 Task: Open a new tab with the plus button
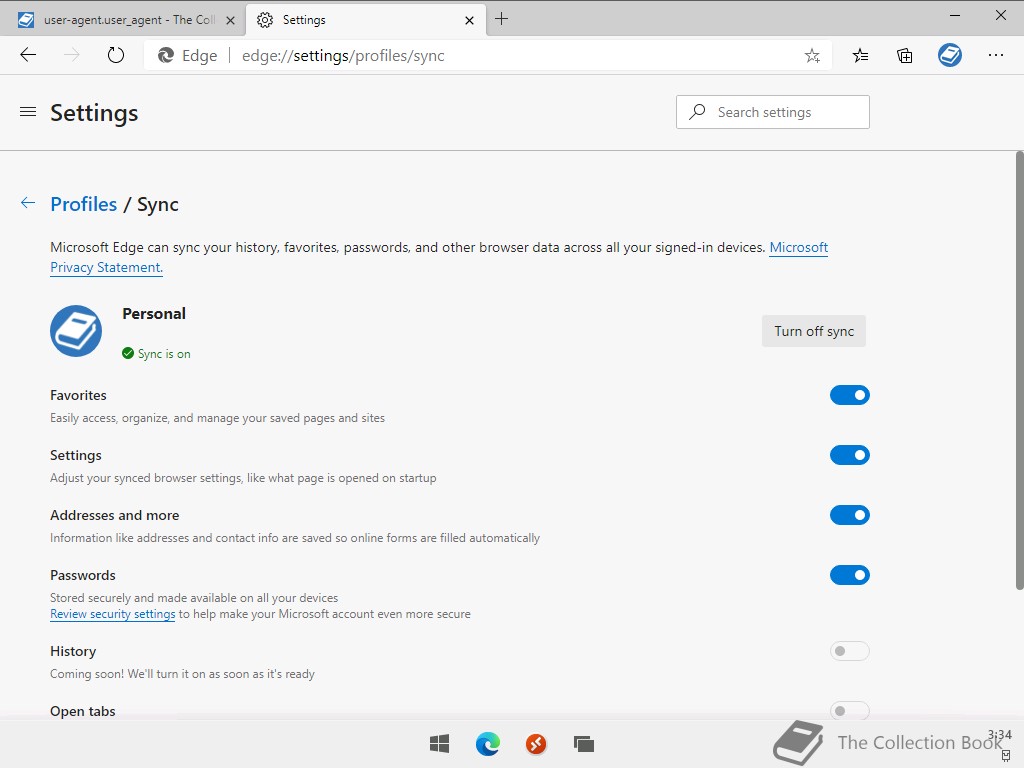[x=501, y=19]
